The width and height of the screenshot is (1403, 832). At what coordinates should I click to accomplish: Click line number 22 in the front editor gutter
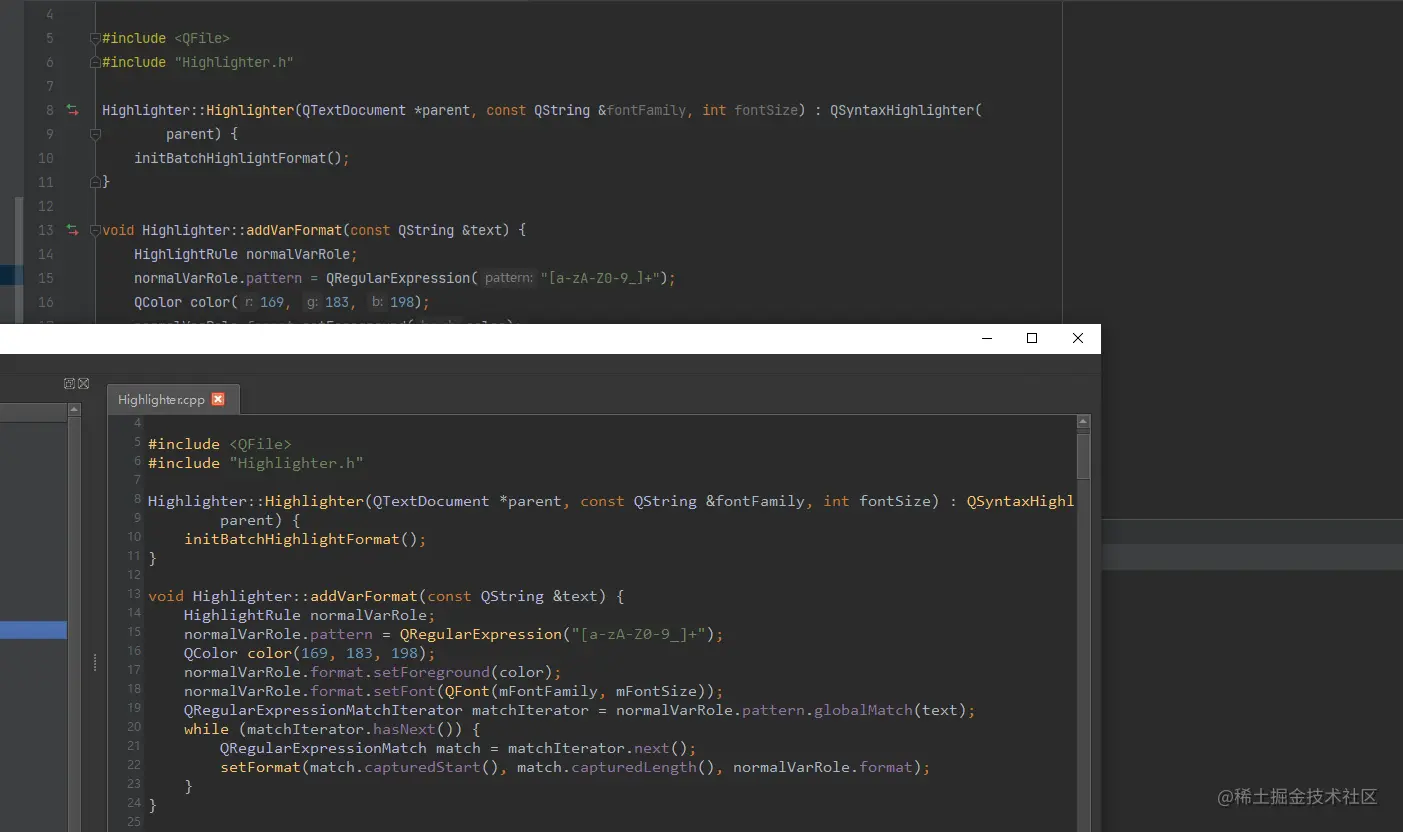coord(134,764)
